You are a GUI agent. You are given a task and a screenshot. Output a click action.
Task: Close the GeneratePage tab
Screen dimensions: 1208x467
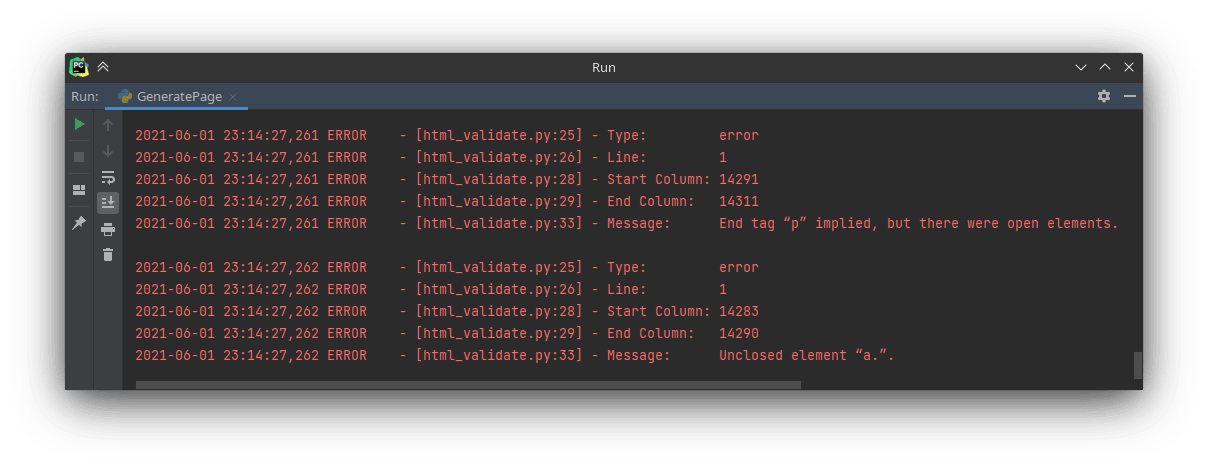[x=233, y=97]
